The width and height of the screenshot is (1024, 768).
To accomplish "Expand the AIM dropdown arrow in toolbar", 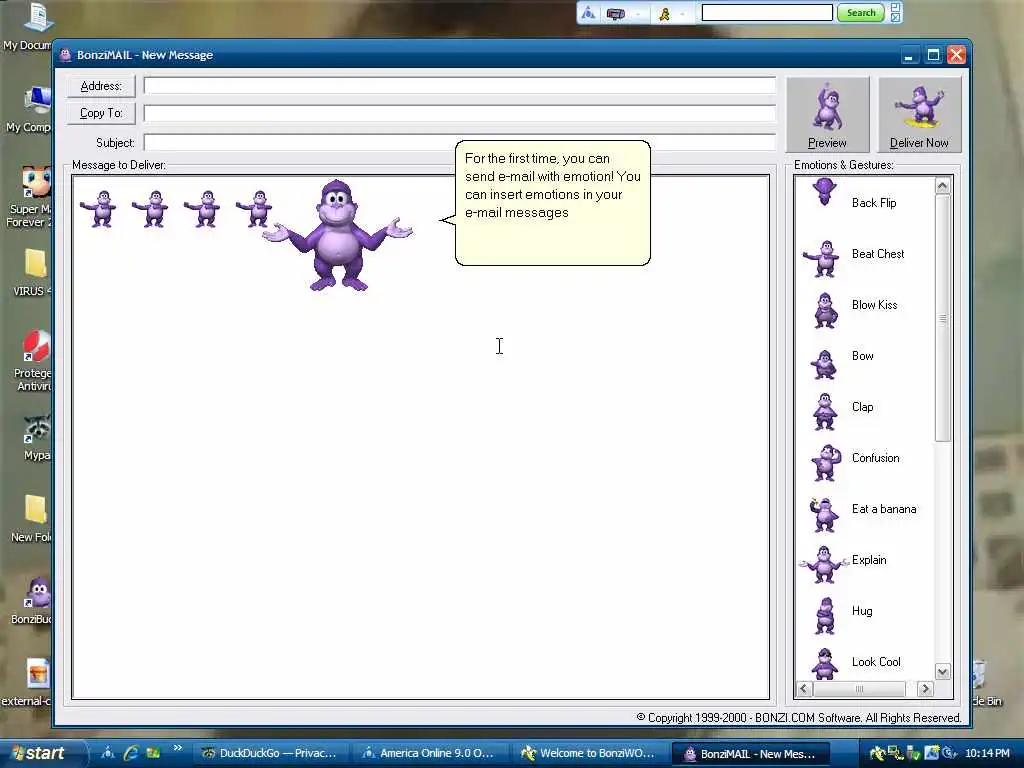I will pos(683,14).
